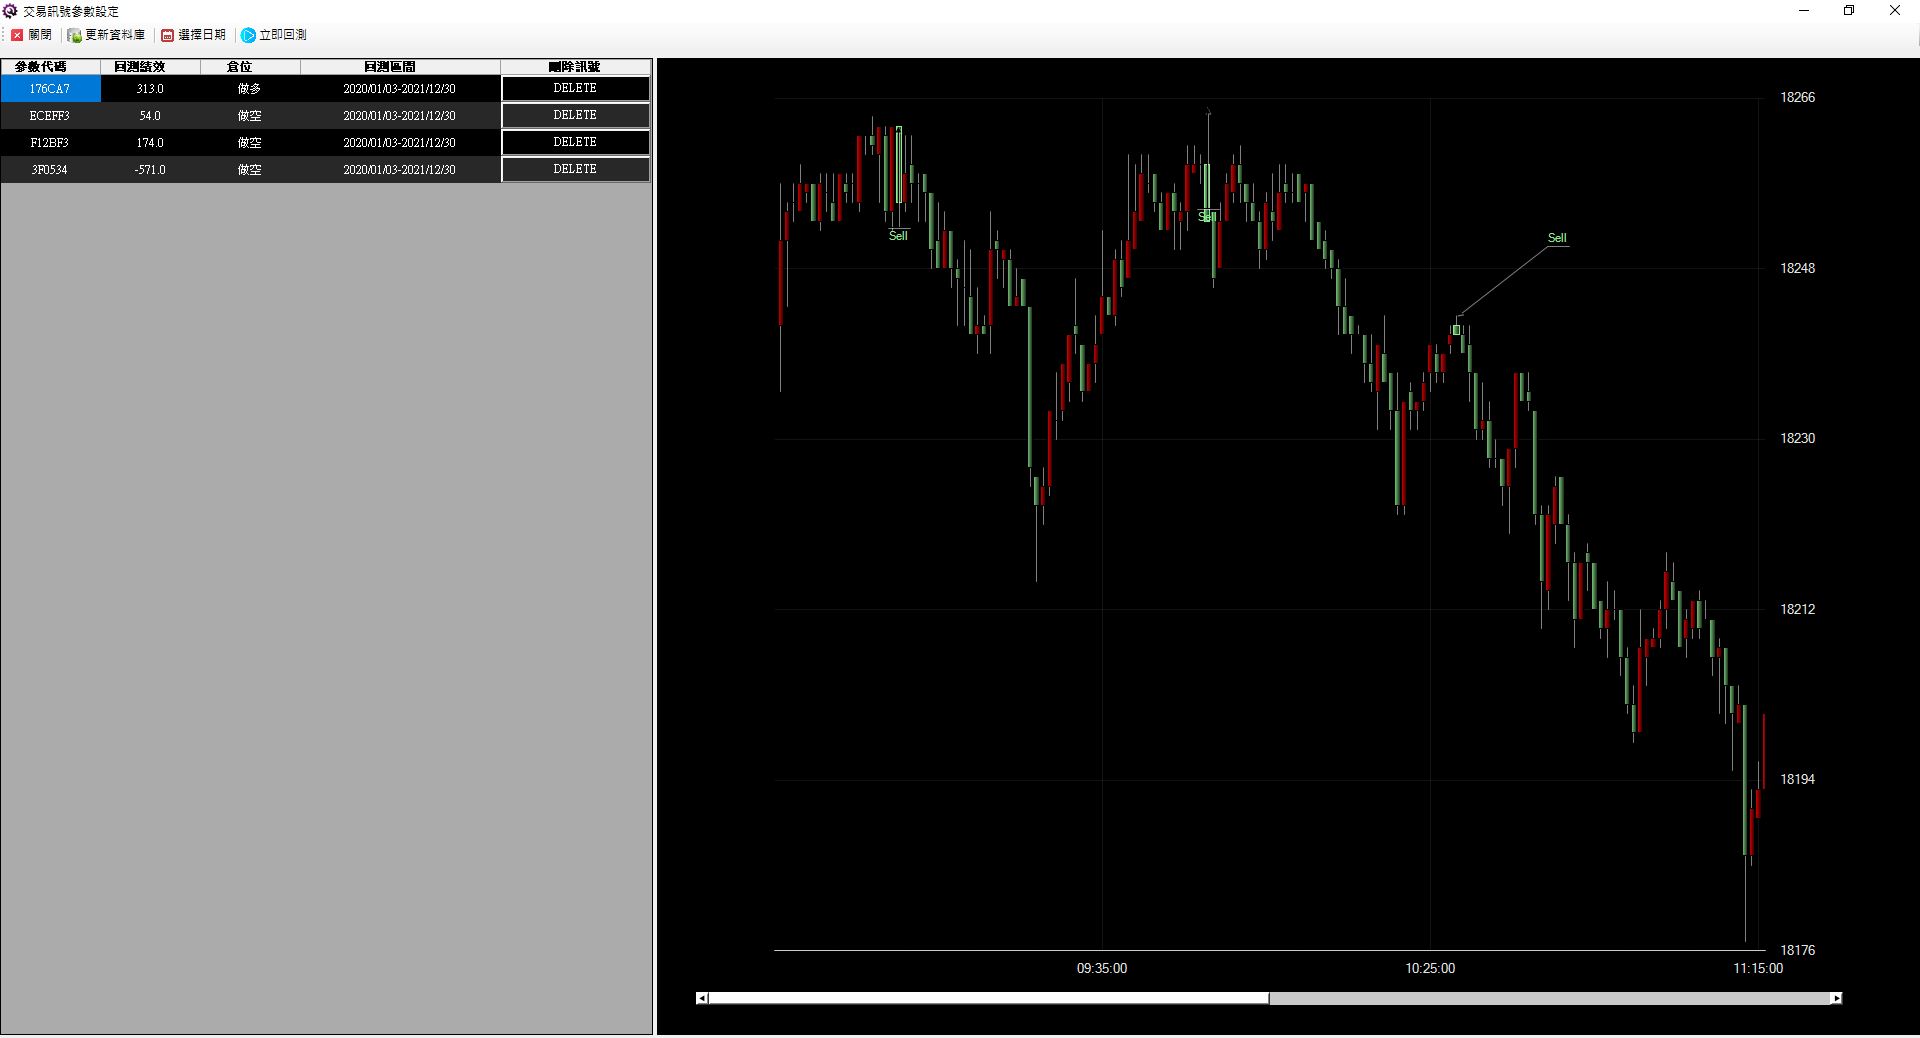Screen dimensions: 1920x1038
Task: Click the red 關閉 close icon in toolbar
Action: 17,35
